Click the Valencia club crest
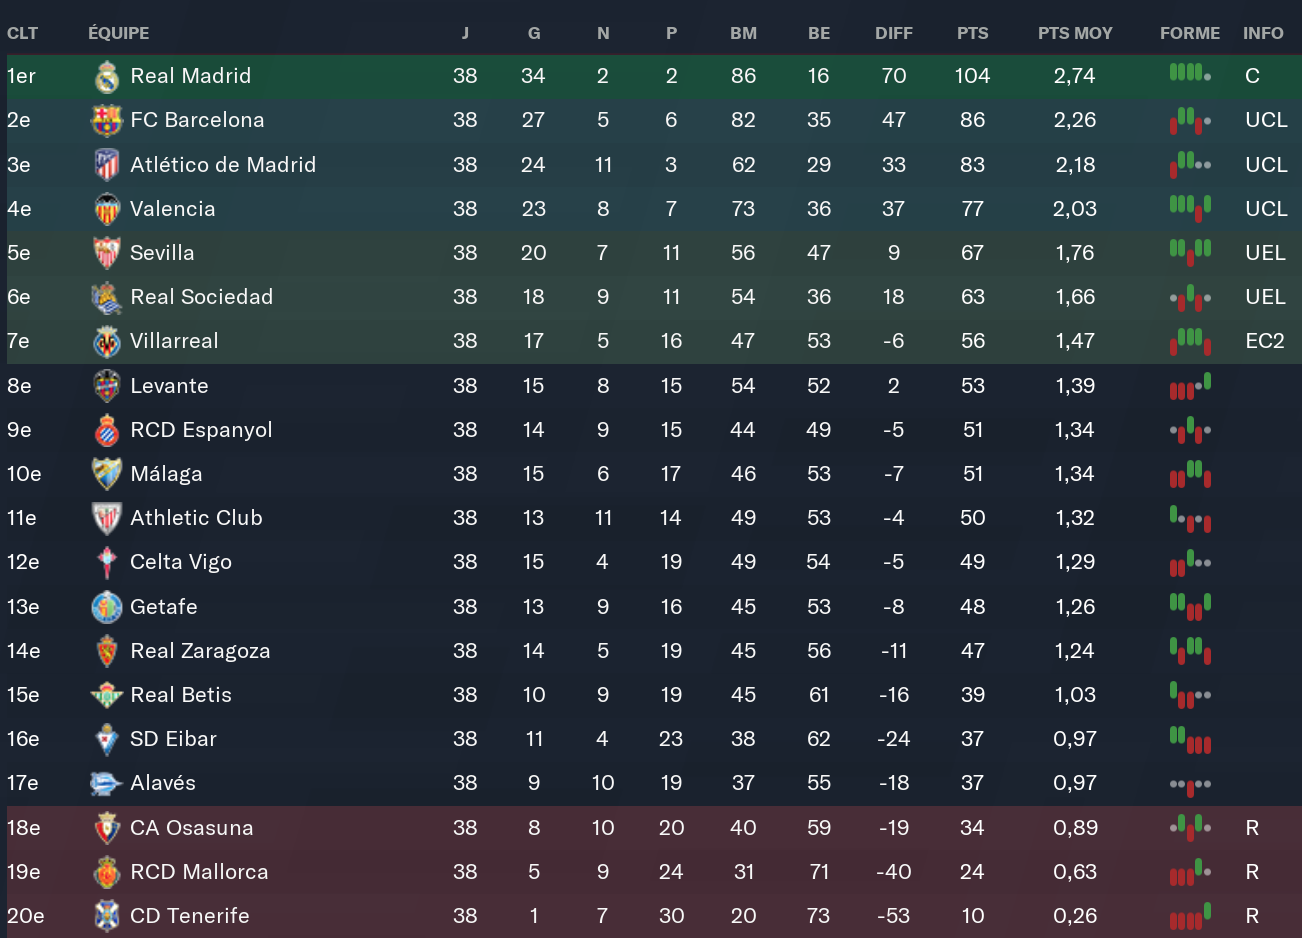The image size is (1302, 938). (107, 209)
